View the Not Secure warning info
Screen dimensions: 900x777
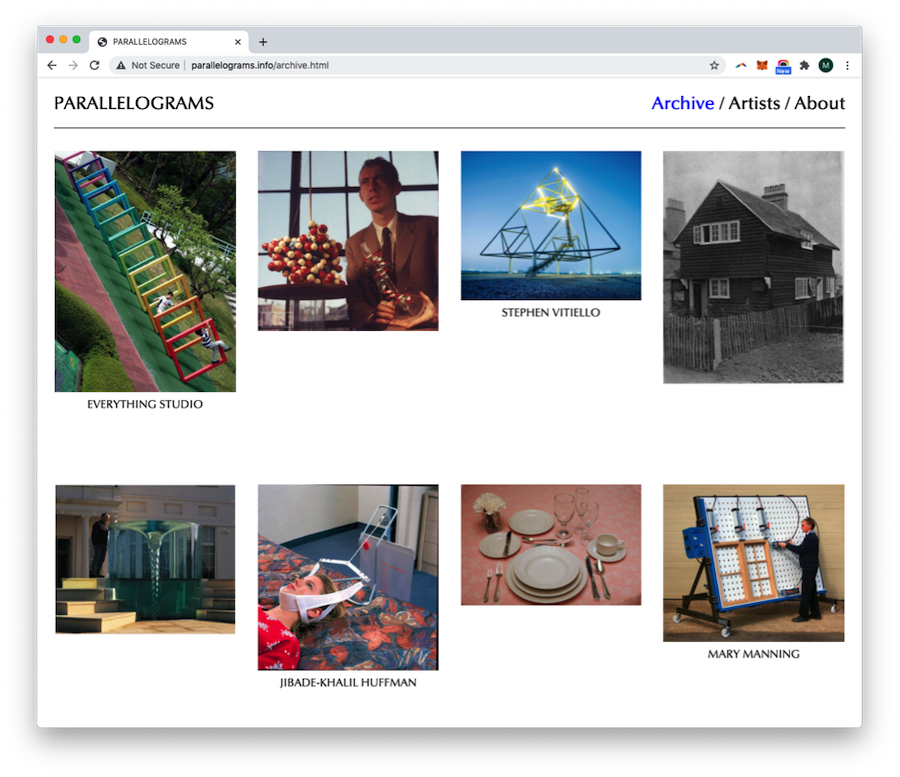[148, 65]
